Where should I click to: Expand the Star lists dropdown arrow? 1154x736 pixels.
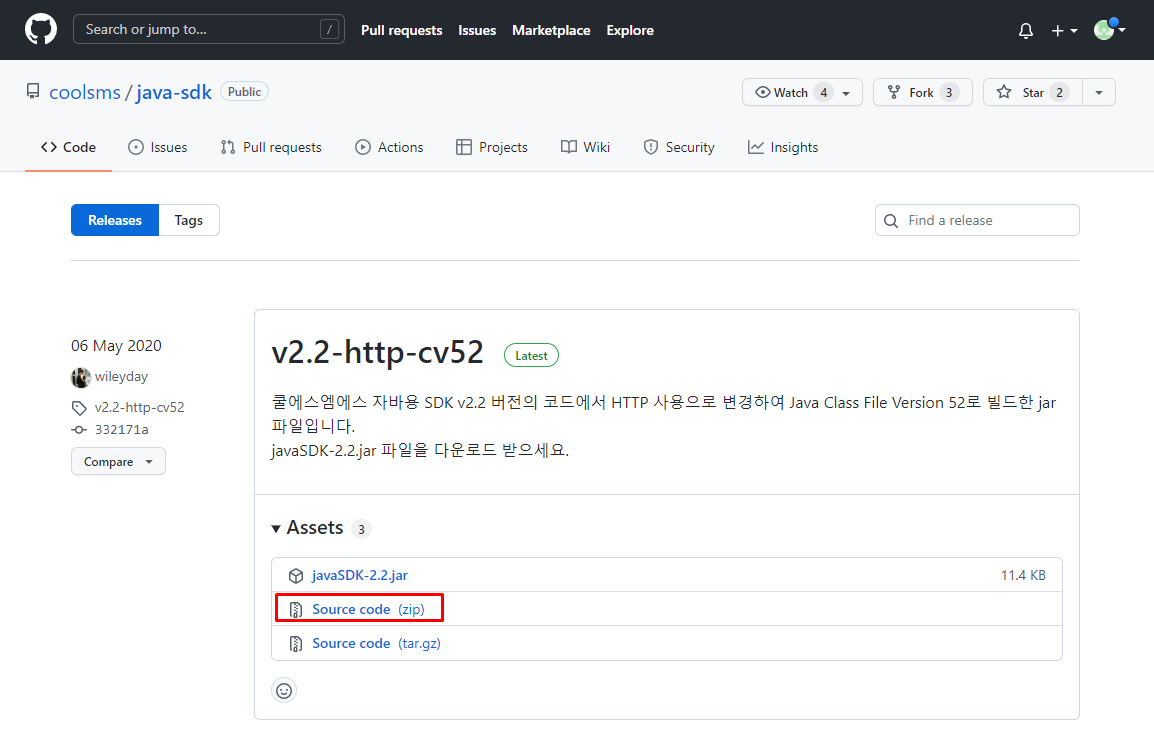click(1099, 92)
